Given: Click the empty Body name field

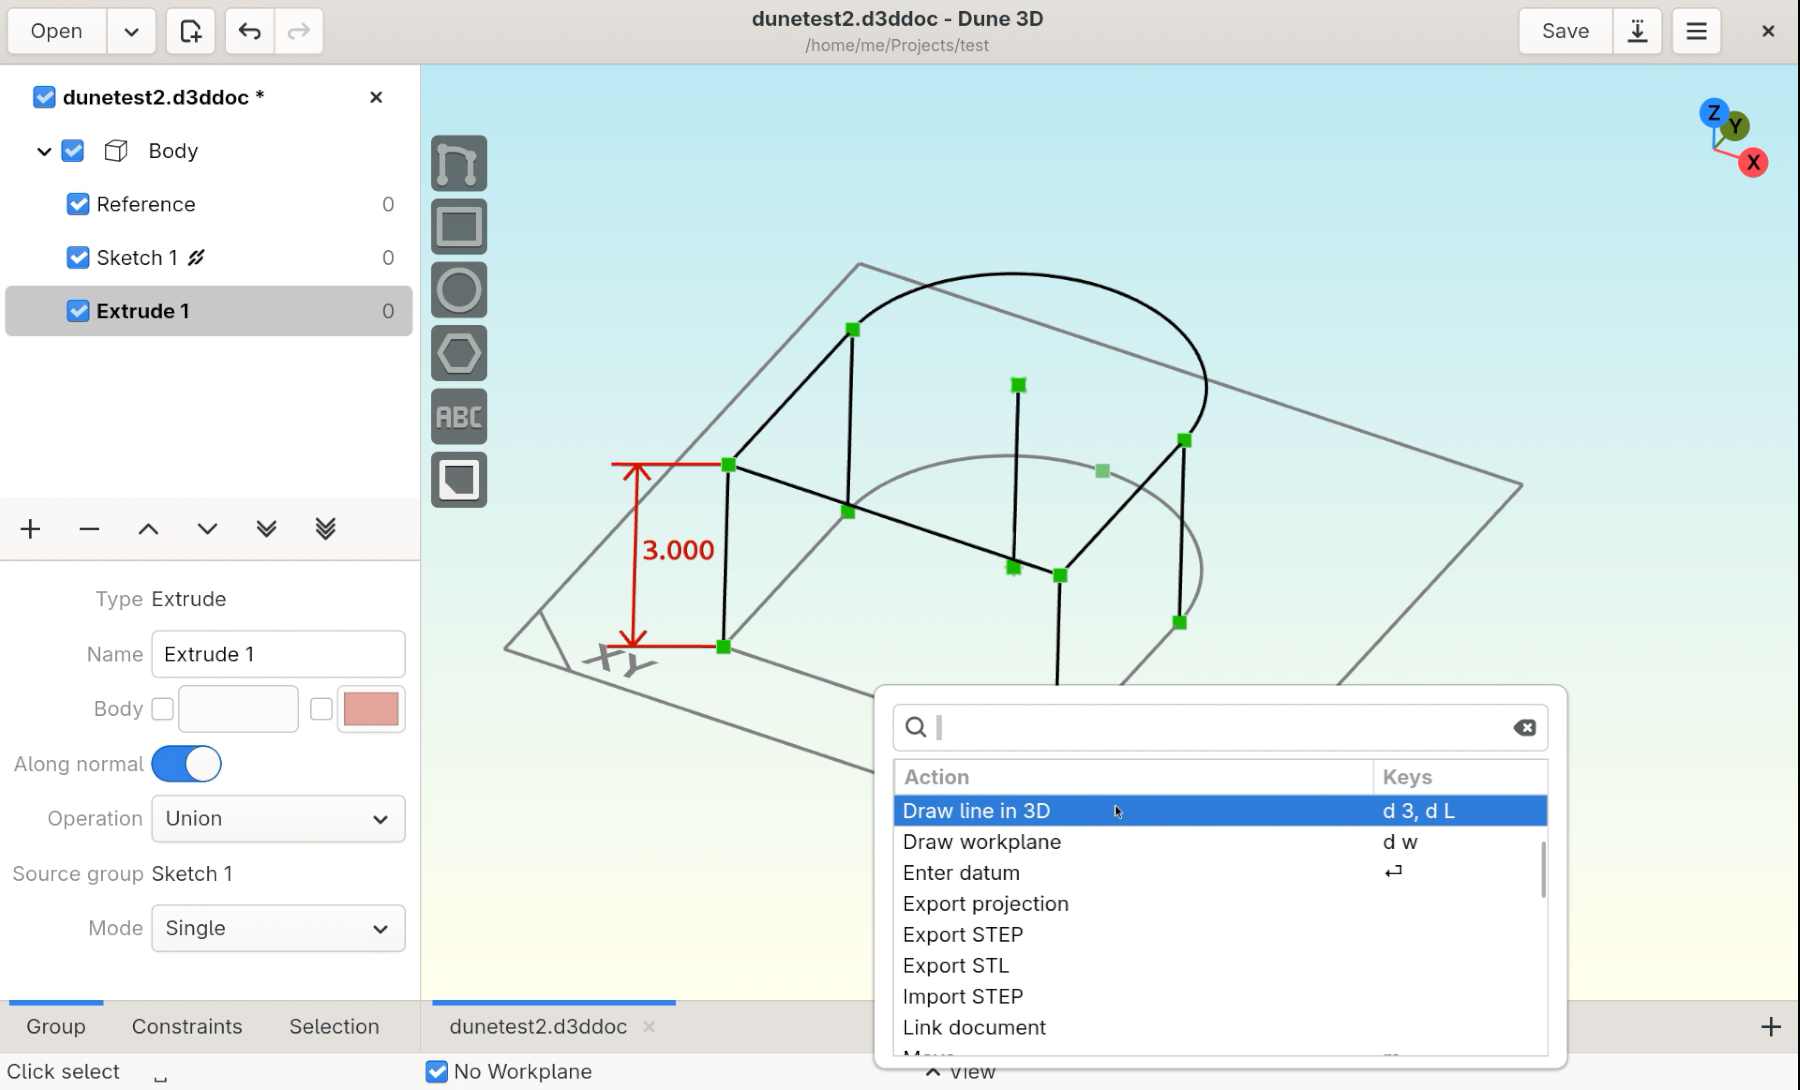Looking at the screenshot, I should (238, 709).
